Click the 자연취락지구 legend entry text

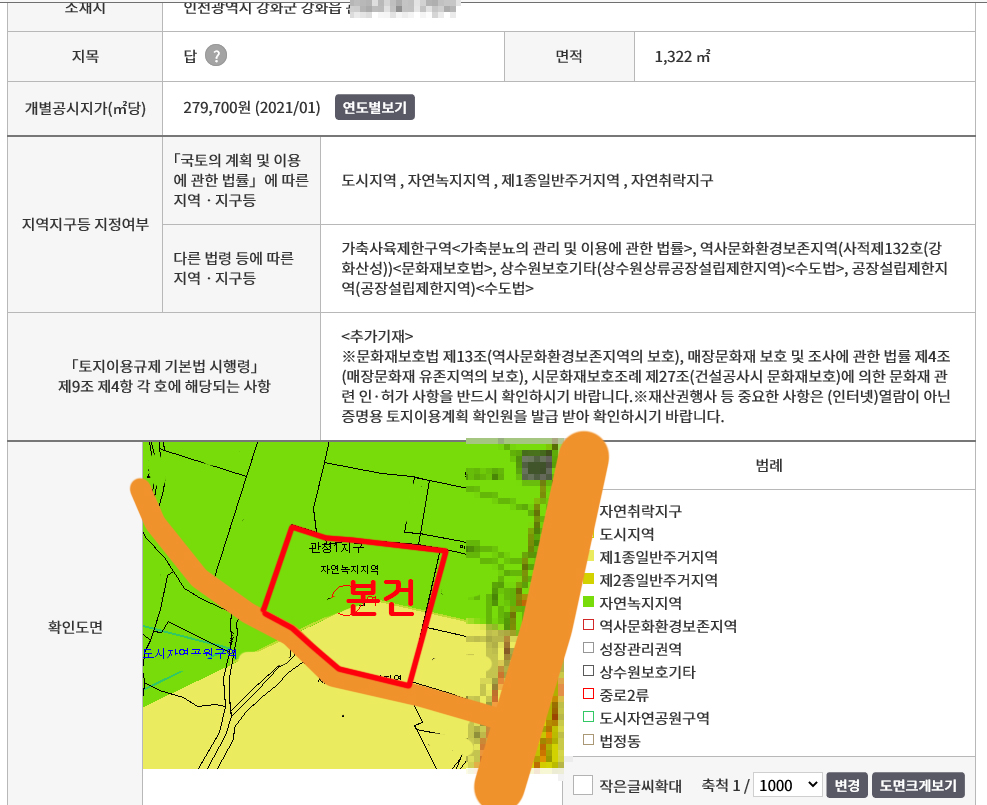pos(640,511)
